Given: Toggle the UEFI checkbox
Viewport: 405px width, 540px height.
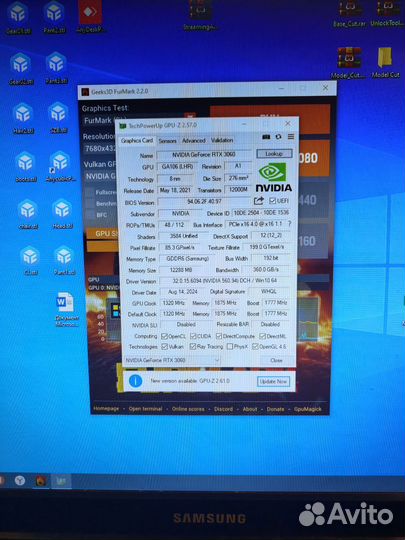Looking at the screenshot, I should [272, 200].
